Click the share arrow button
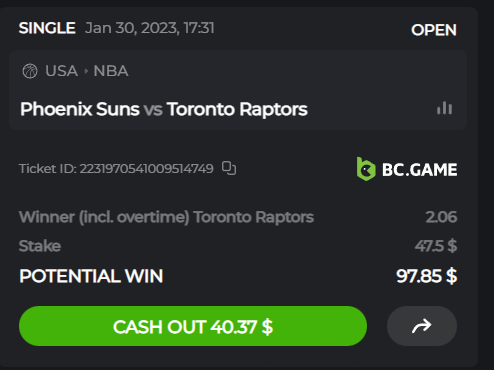 point(422,326)
